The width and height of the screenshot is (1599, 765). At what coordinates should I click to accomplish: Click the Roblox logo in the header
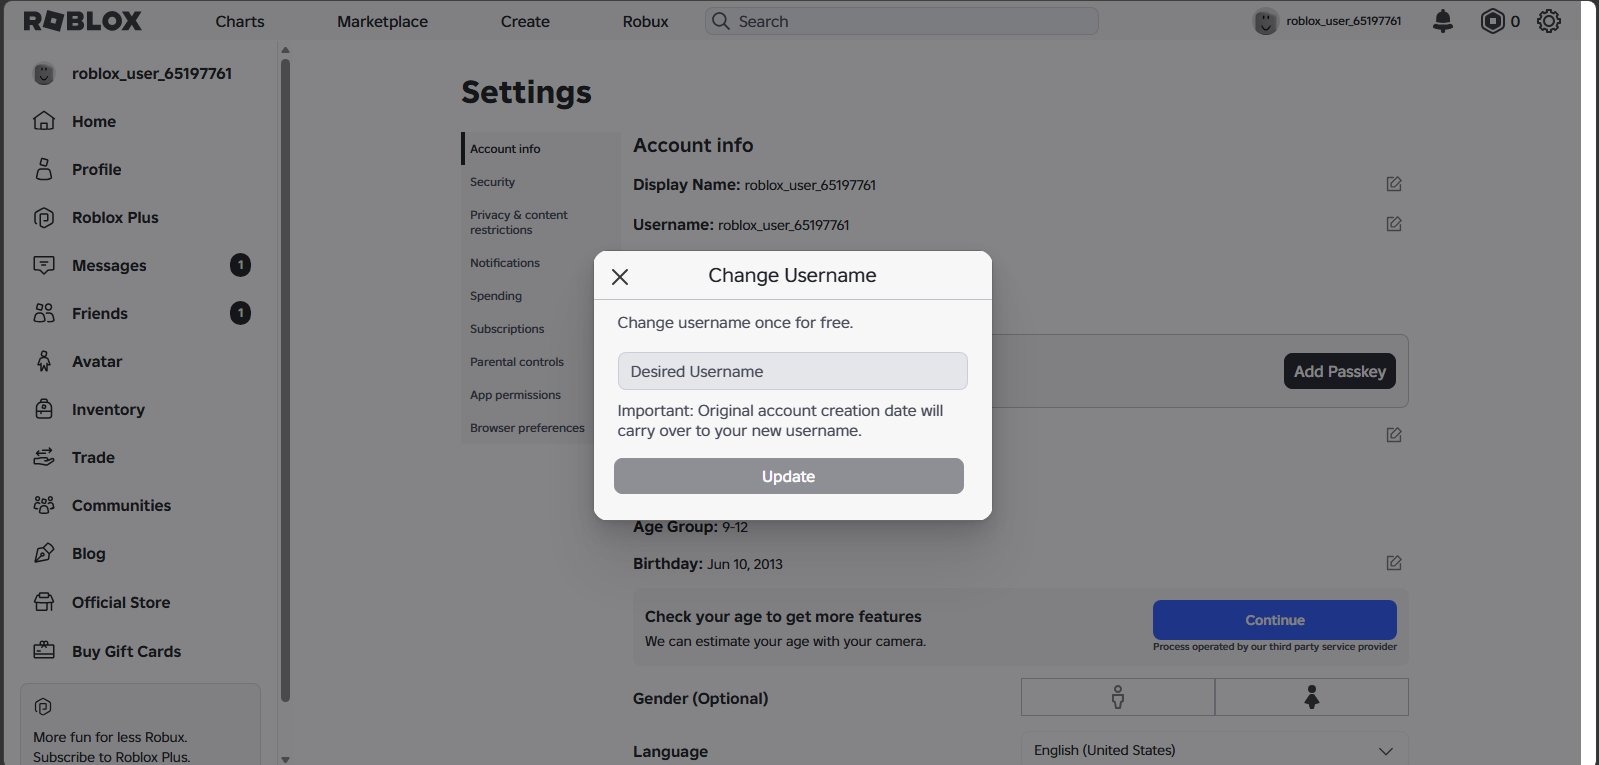82,21
